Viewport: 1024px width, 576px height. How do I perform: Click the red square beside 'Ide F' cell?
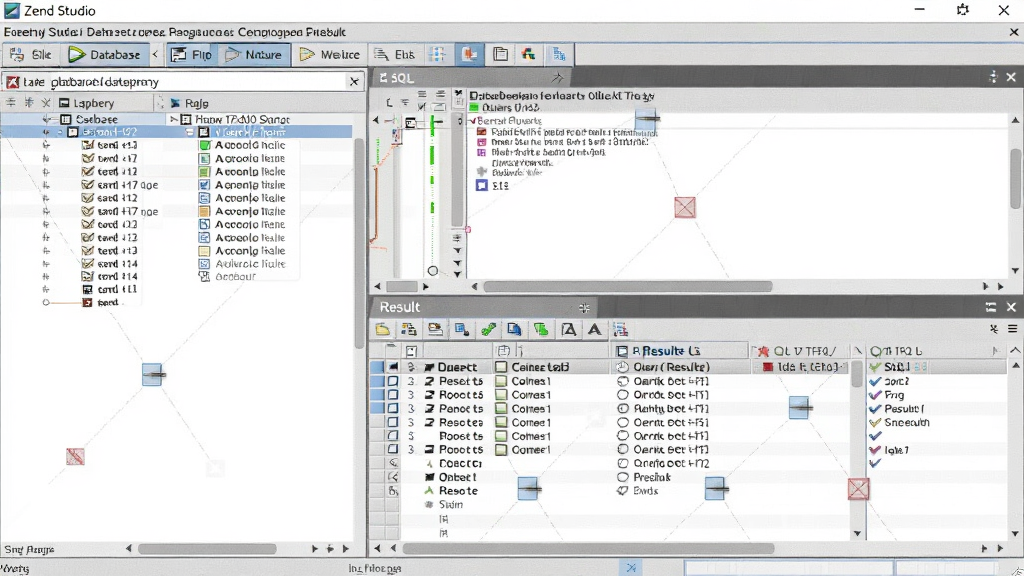pyautogui.click(x=768, y=367)
